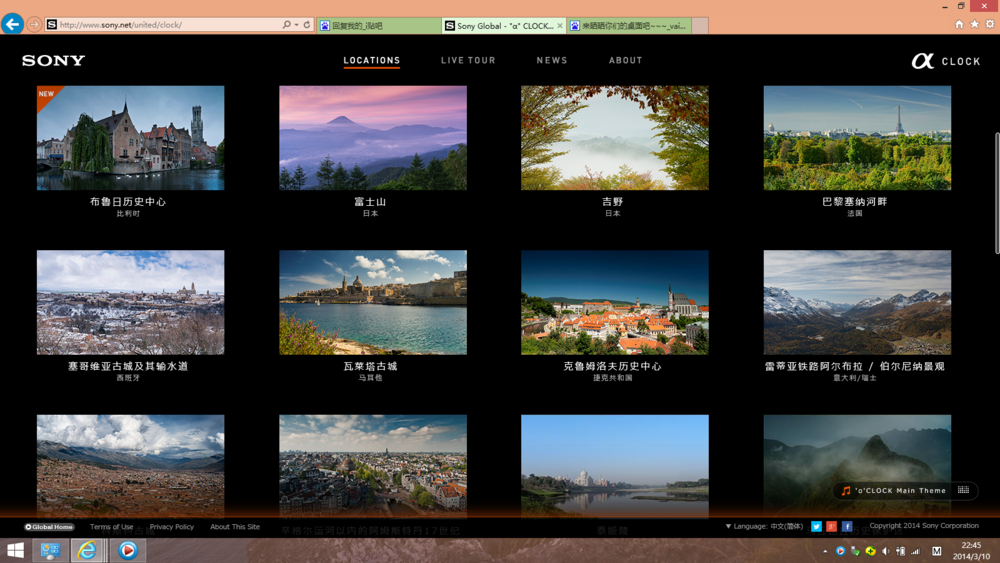This screenshot has height=563, width=1000.
Task: Open the LIVE TOUR menu item
Action: pos(468,61)
